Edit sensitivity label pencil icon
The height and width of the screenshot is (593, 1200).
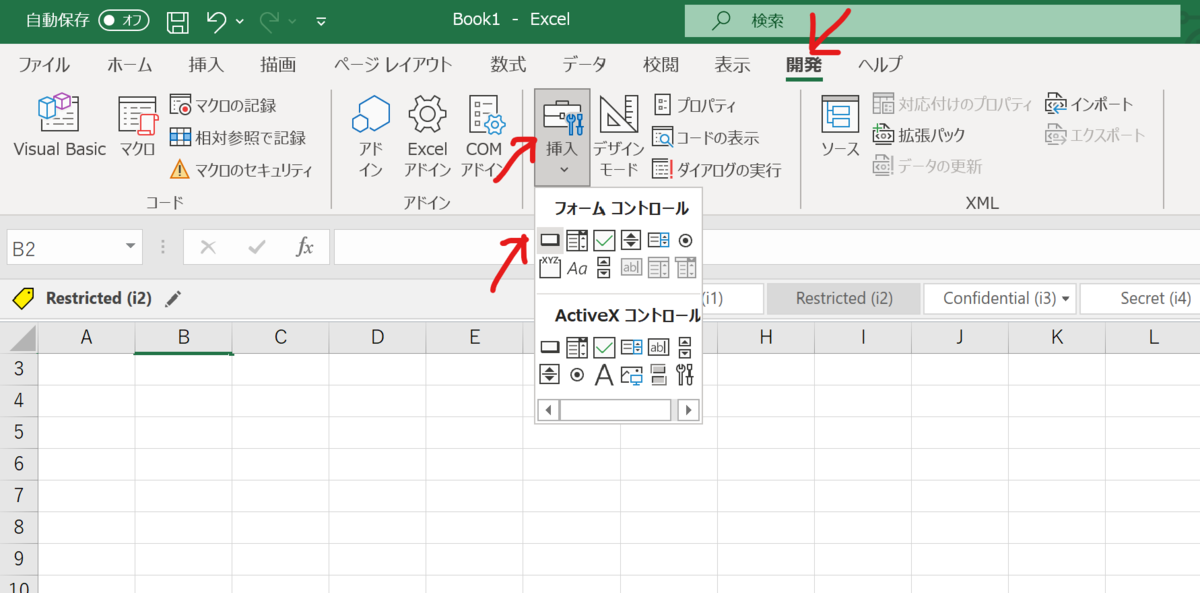pyautogui.click(x=174, y=298)
